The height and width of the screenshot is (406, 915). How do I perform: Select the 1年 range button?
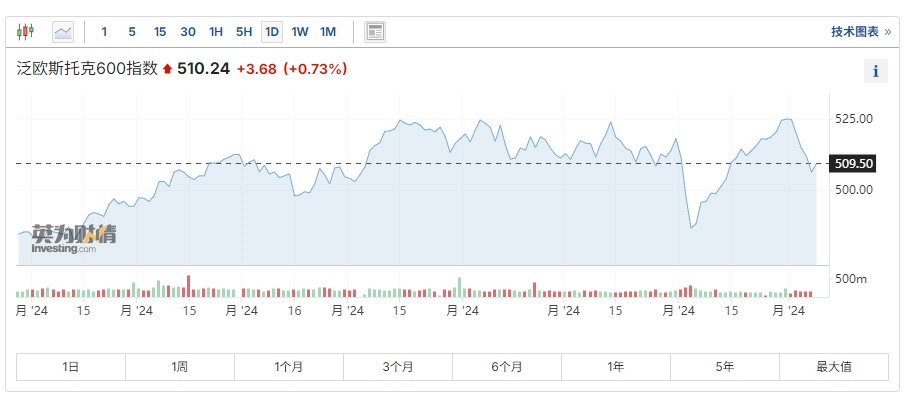point(616,367)
